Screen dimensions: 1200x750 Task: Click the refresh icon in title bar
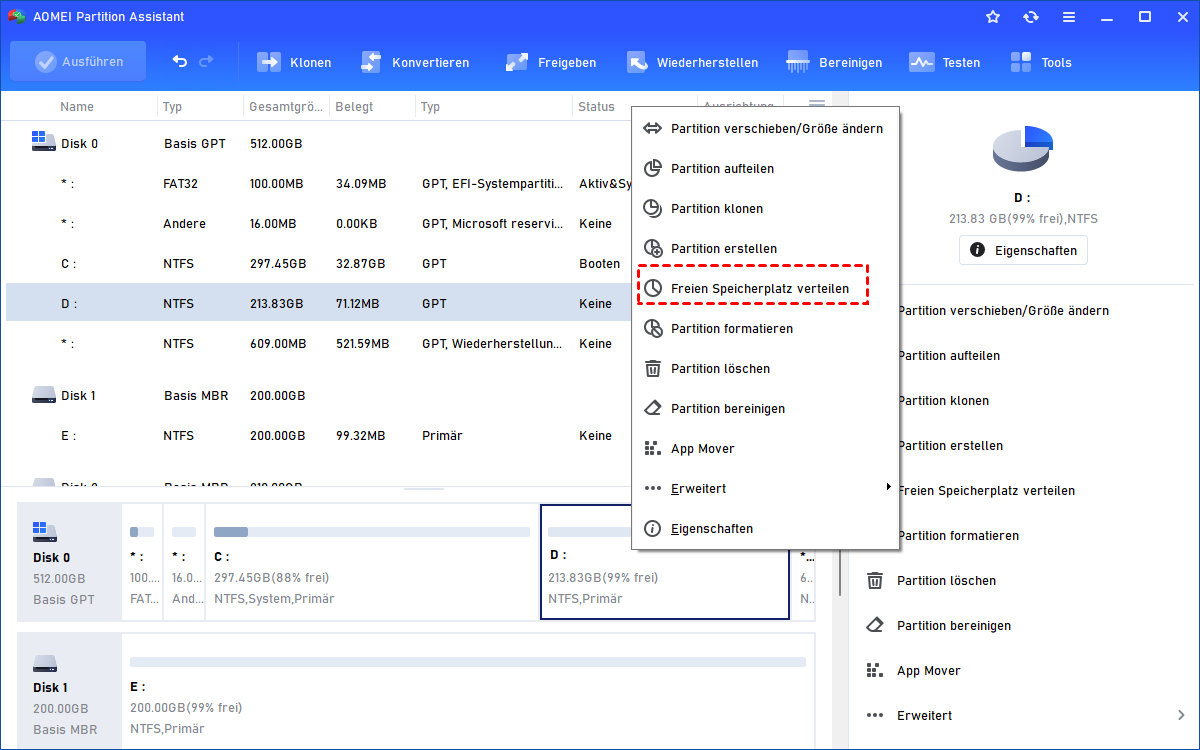point(1031,17)
